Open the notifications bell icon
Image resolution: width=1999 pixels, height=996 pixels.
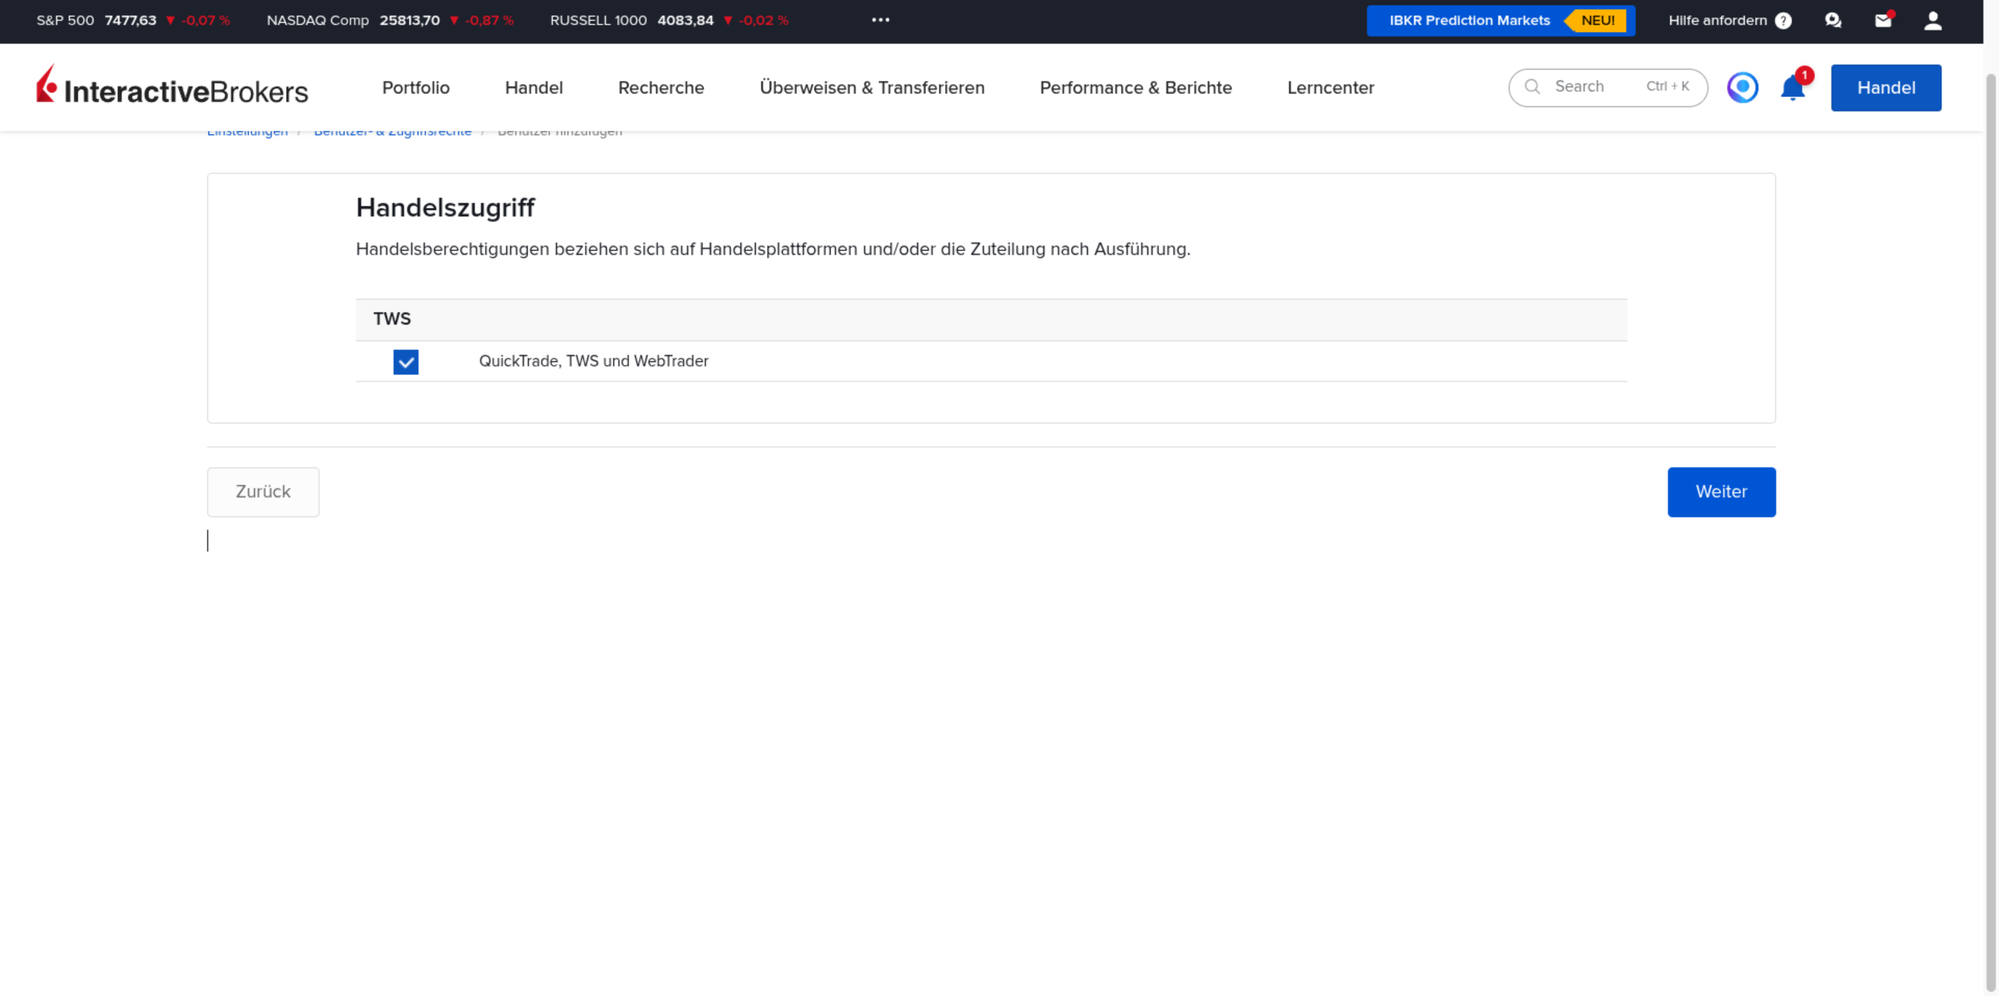(x=1792, y=88)
